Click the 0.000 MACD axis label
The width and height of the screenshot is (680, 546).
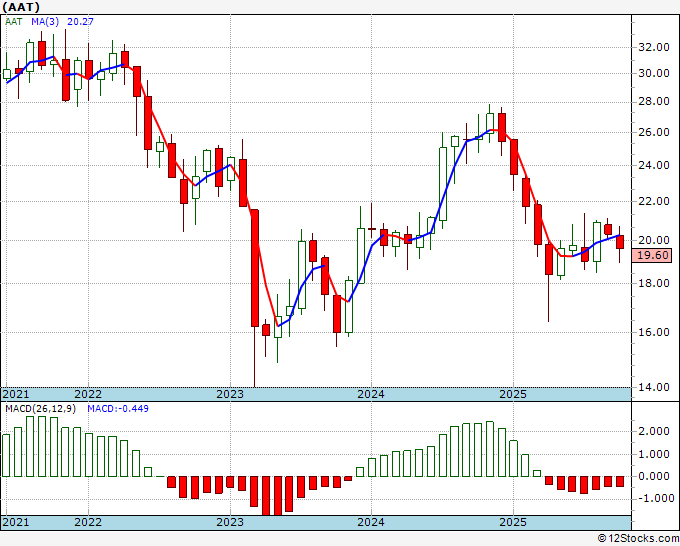[654, 476]
